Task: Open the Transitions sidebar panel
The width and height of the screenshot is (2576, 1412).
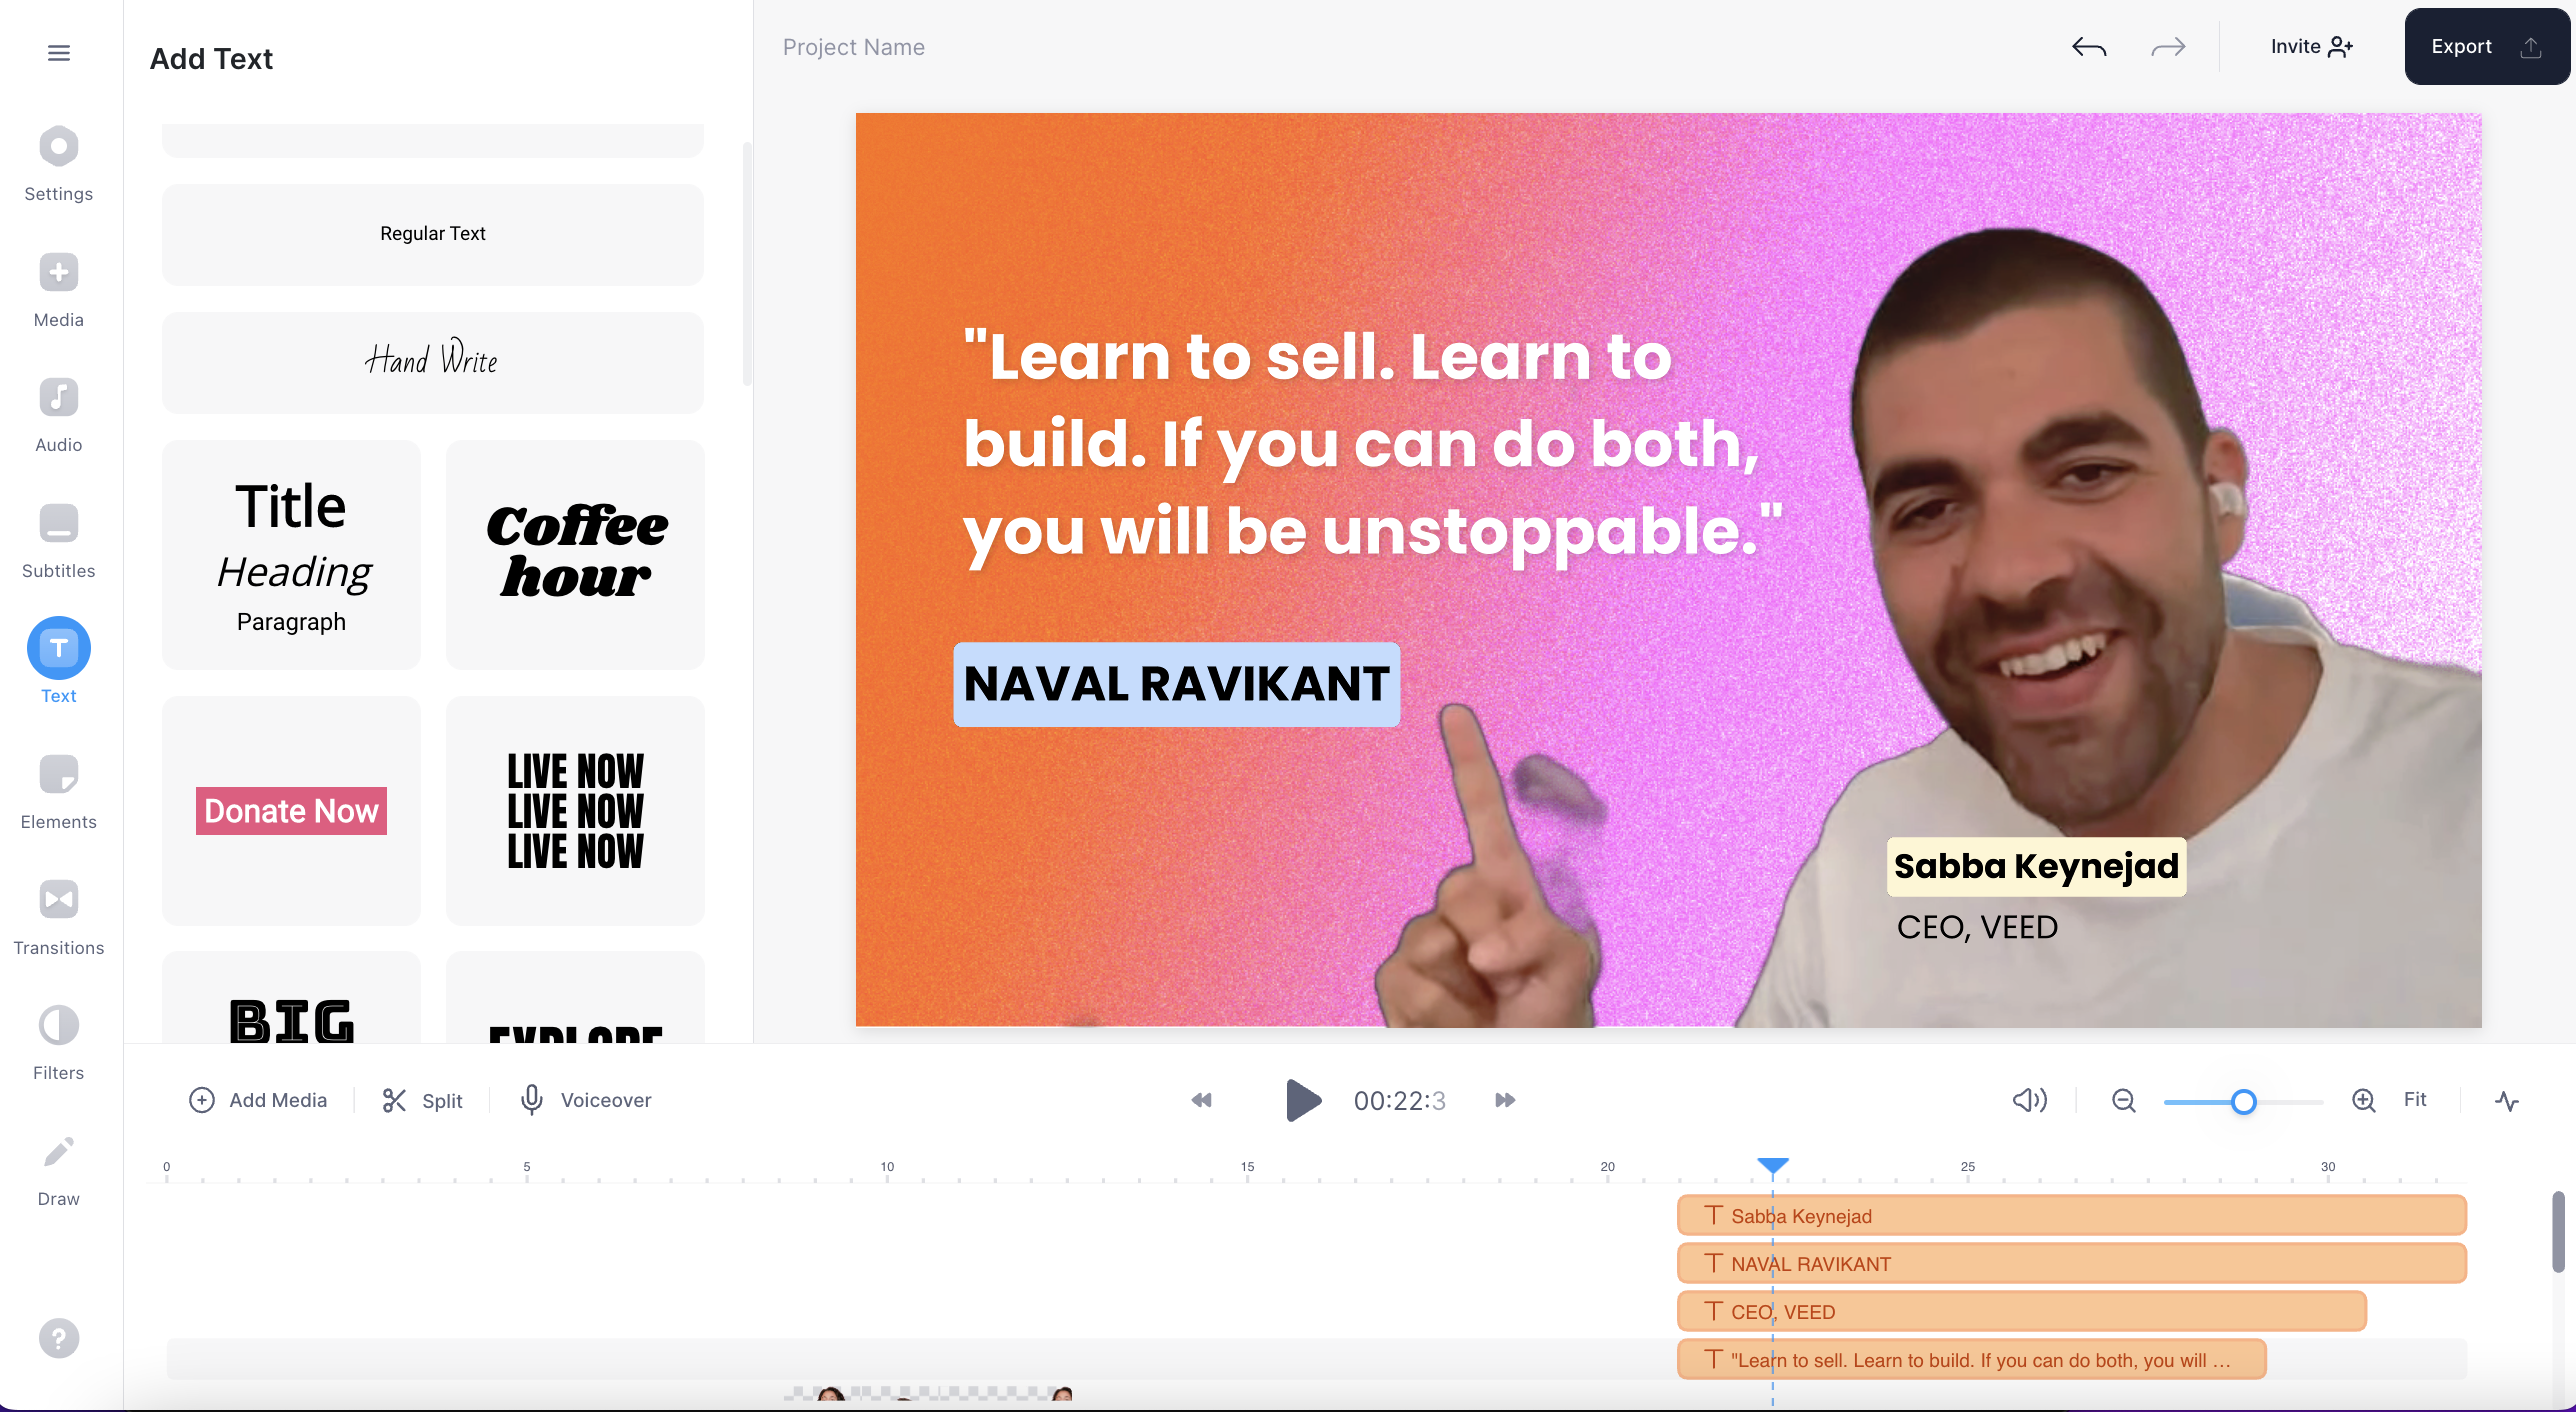Action: point(59,918)
